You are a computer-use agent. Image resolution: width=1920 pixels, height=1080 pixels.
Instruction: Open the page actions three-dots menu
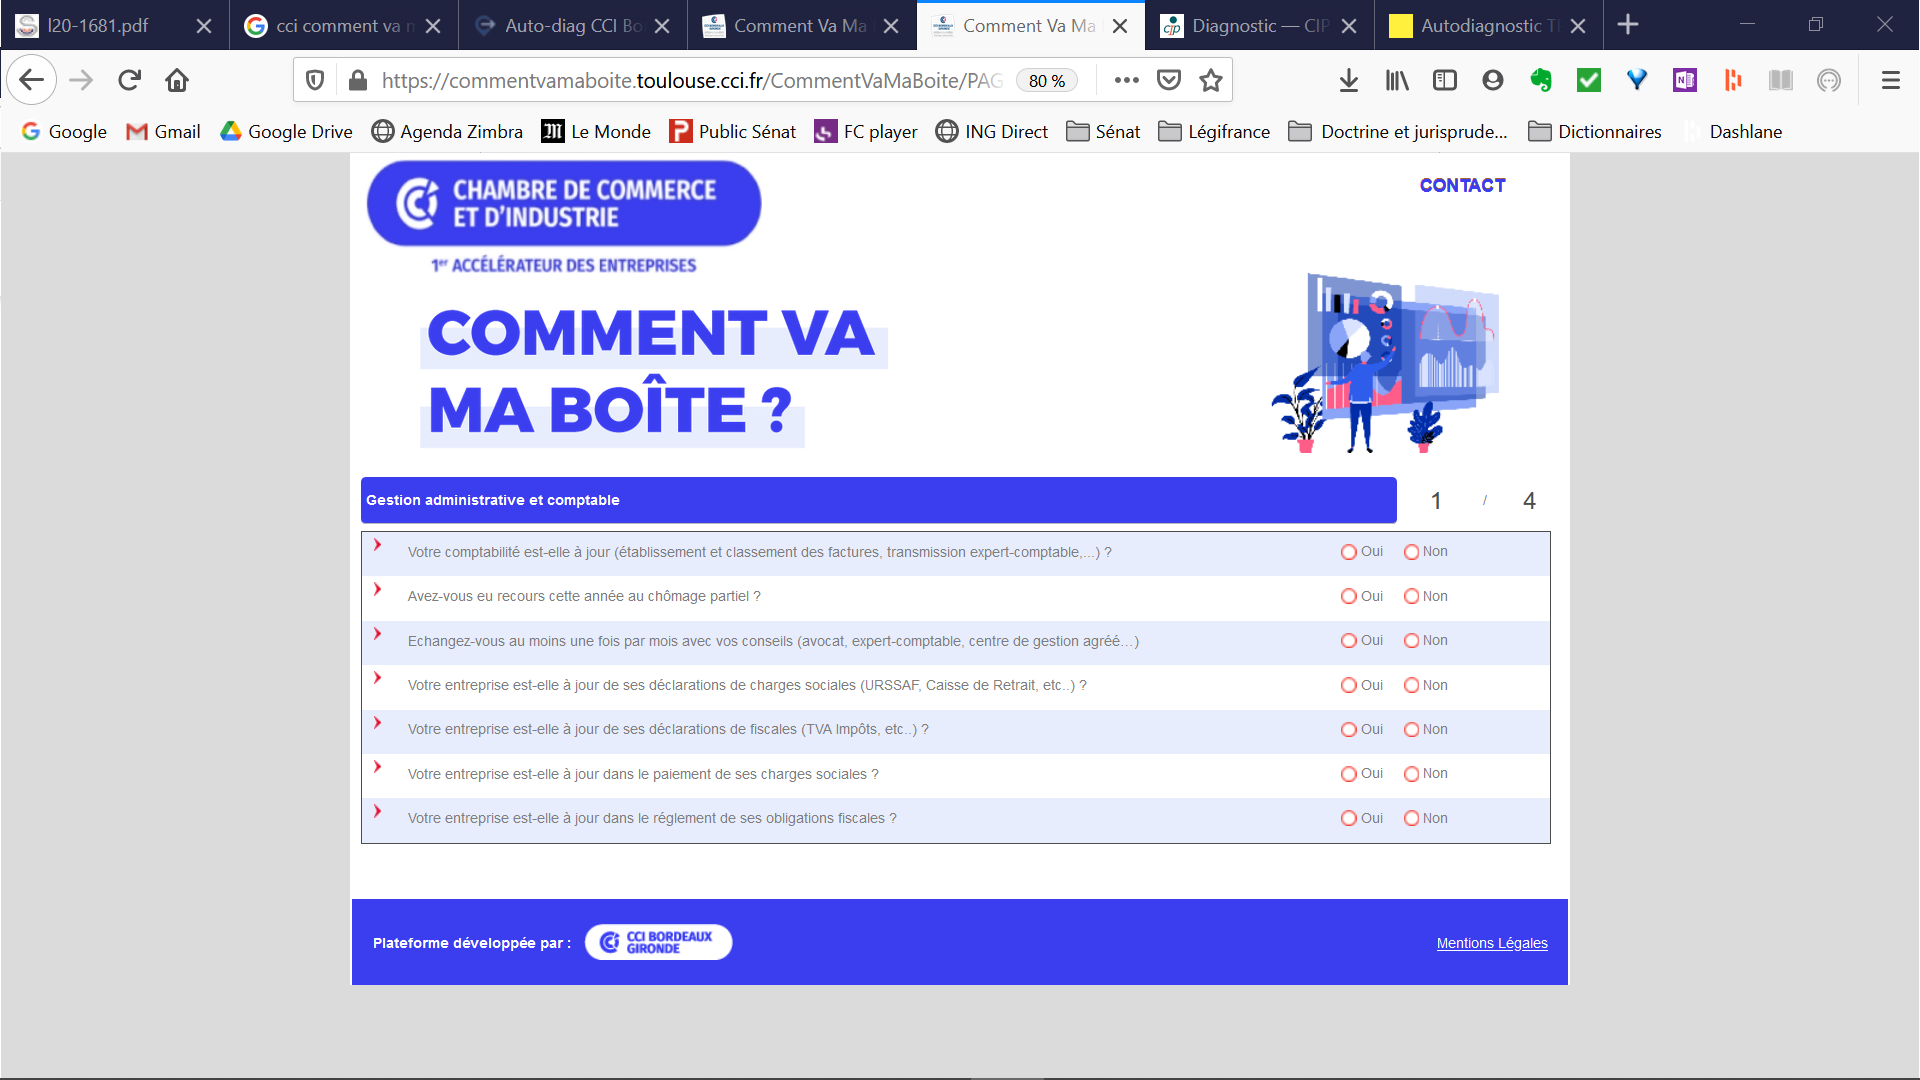1126,80
